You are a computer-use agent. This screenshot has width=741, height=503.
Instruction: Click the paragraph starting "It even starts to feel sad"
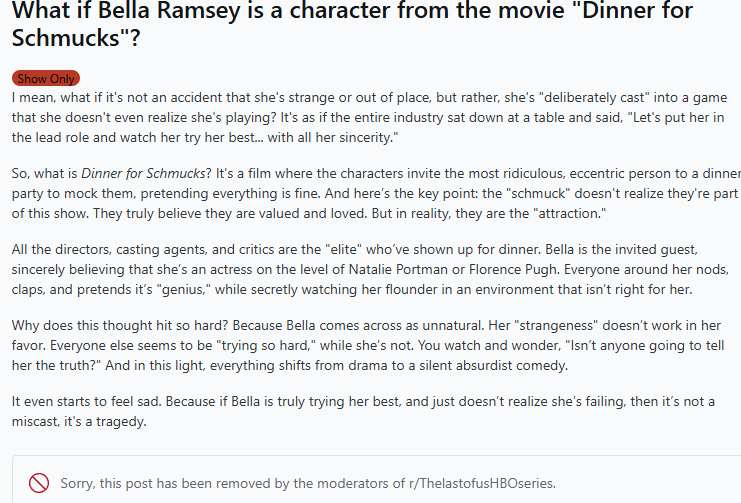pos(363,411)
